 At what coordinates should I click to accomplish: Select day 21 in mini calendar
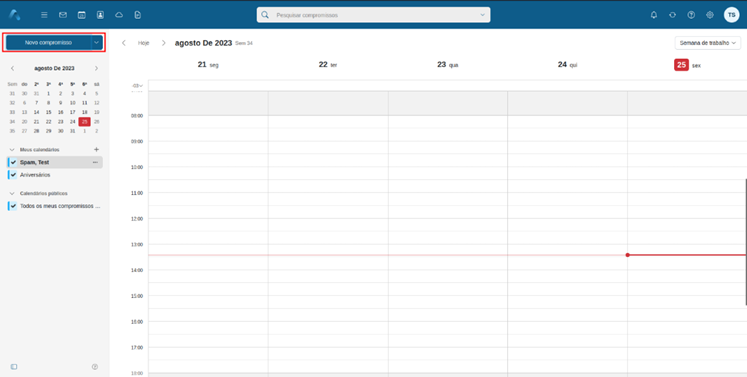36,122
